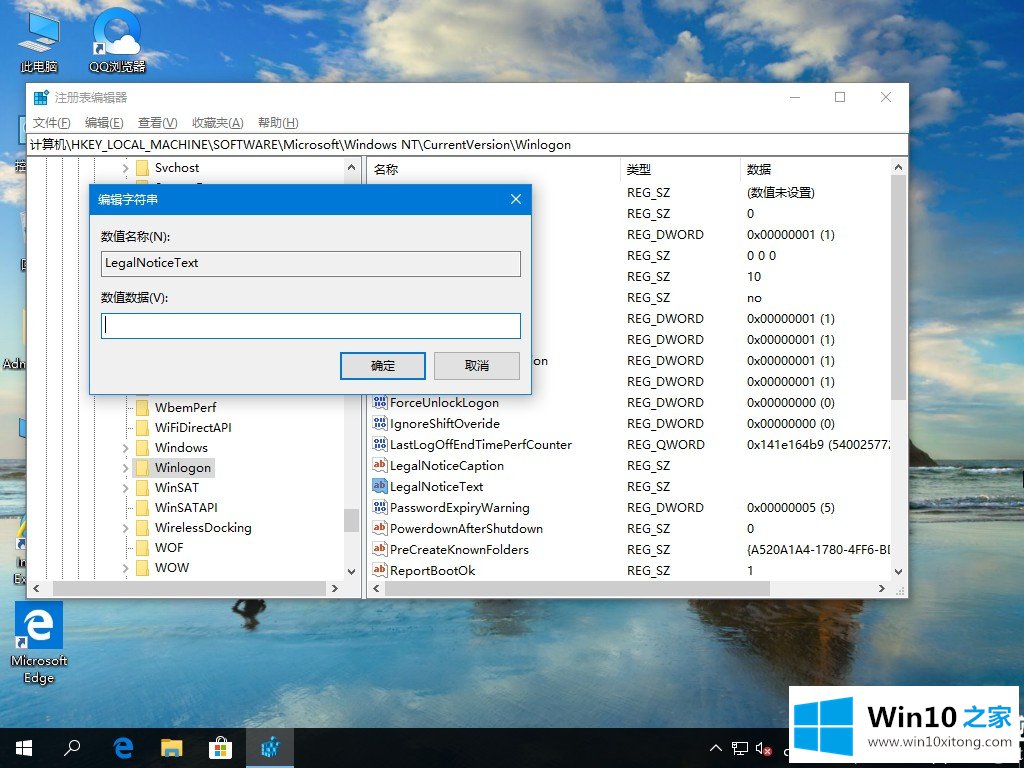This screenshot has height=768, width=1024.
Task: Click the WOW folder icon
Action: (x=142, y=568)
